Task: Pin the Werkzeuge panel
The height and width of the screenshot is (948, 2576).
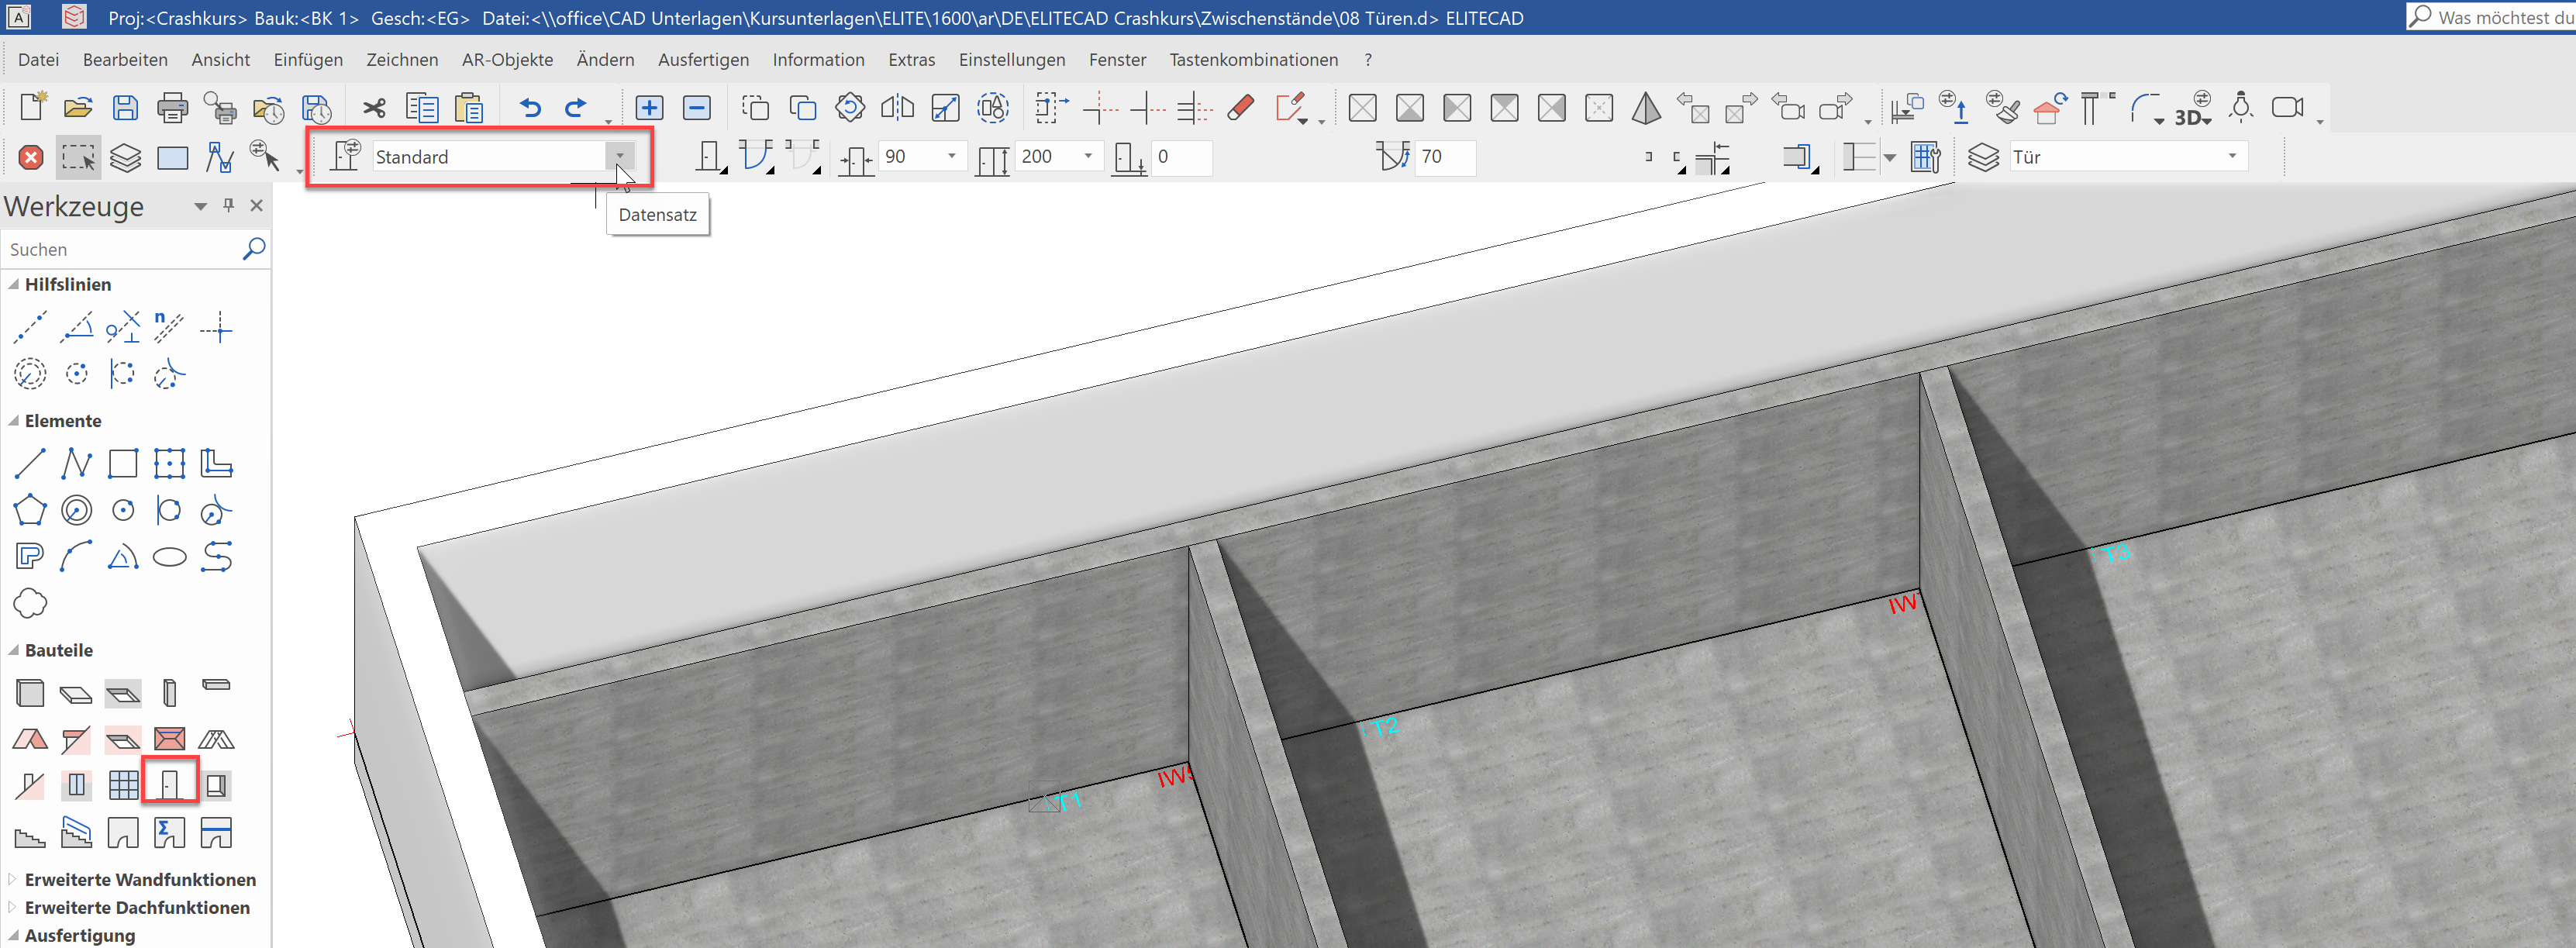Action: click(x=229, y=205)
